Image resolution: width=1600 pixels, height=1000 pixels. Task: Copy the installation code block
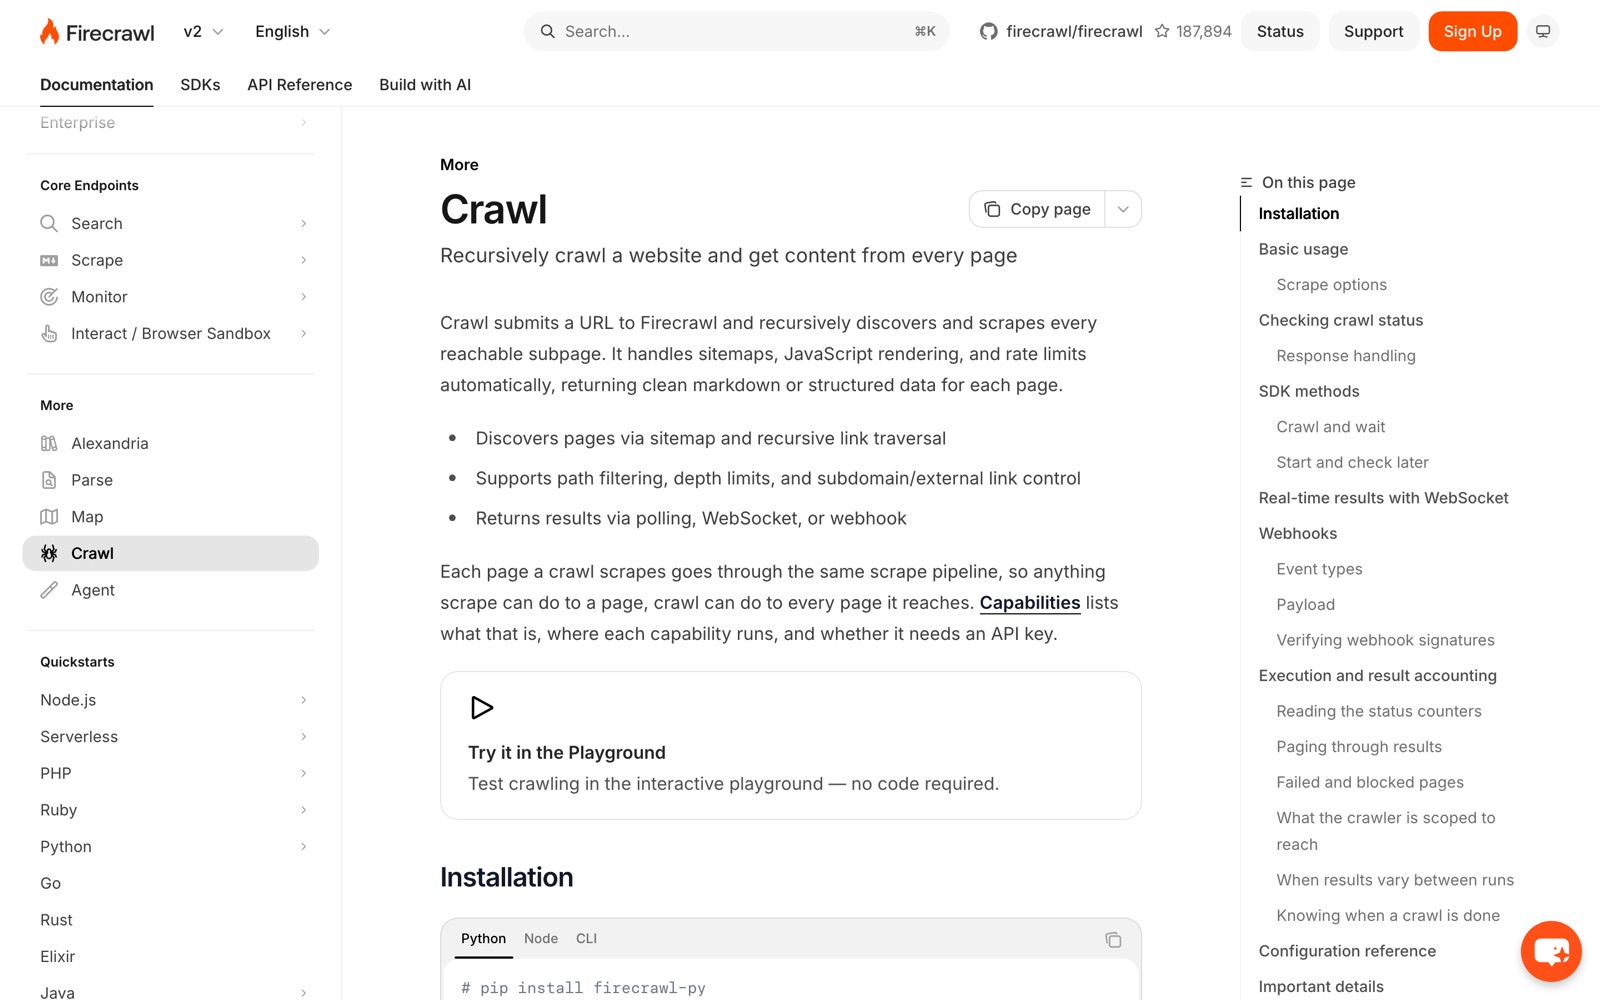(x=1113, y=939)
